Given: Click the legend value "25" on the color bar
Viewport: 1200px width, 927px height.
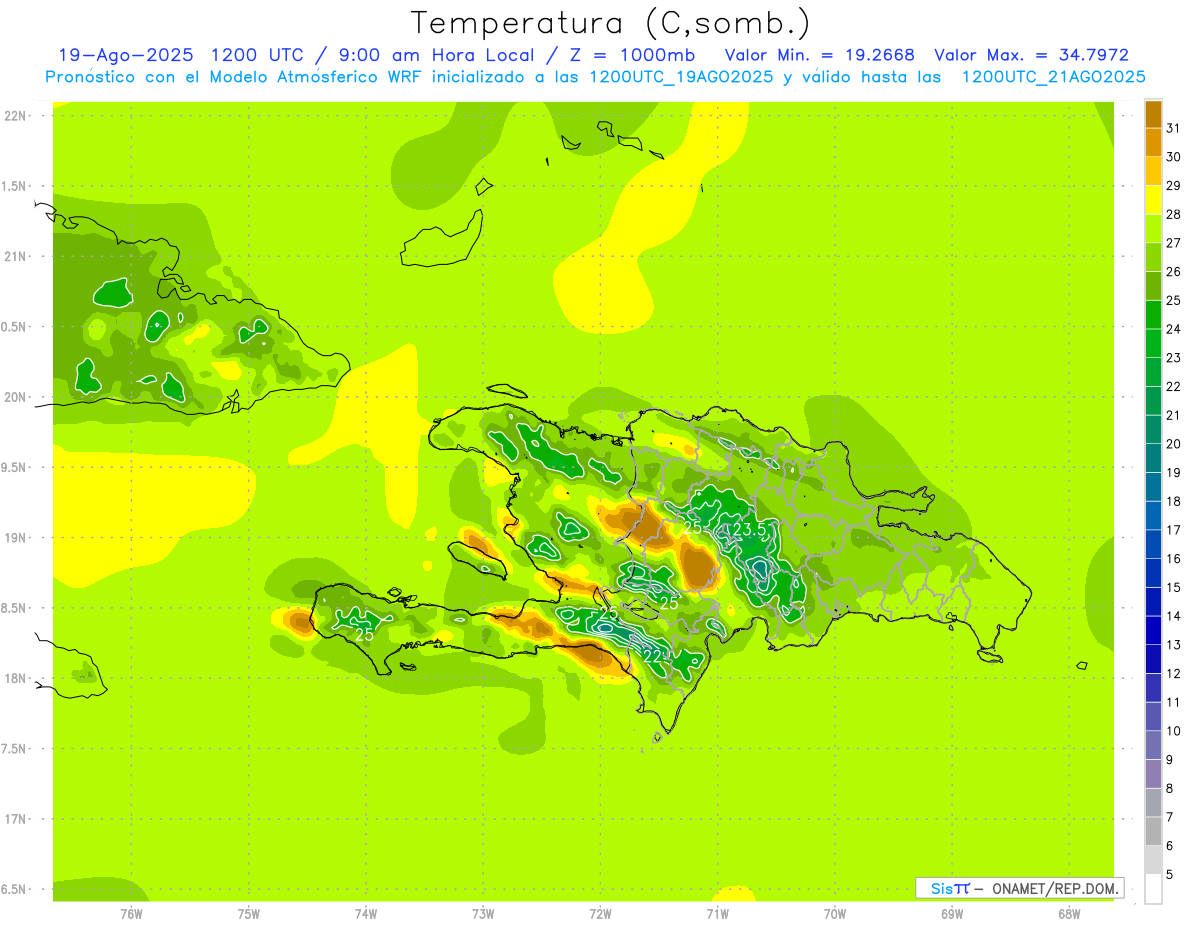Looking at the screenshot, I should point(1173,300).
